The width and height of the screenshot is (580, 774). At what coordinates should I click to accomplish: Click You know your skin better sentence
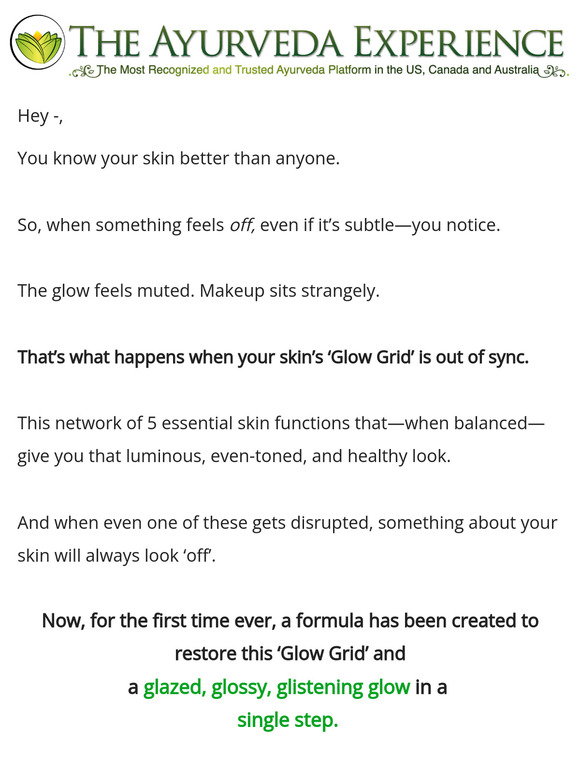coord(179,158)
